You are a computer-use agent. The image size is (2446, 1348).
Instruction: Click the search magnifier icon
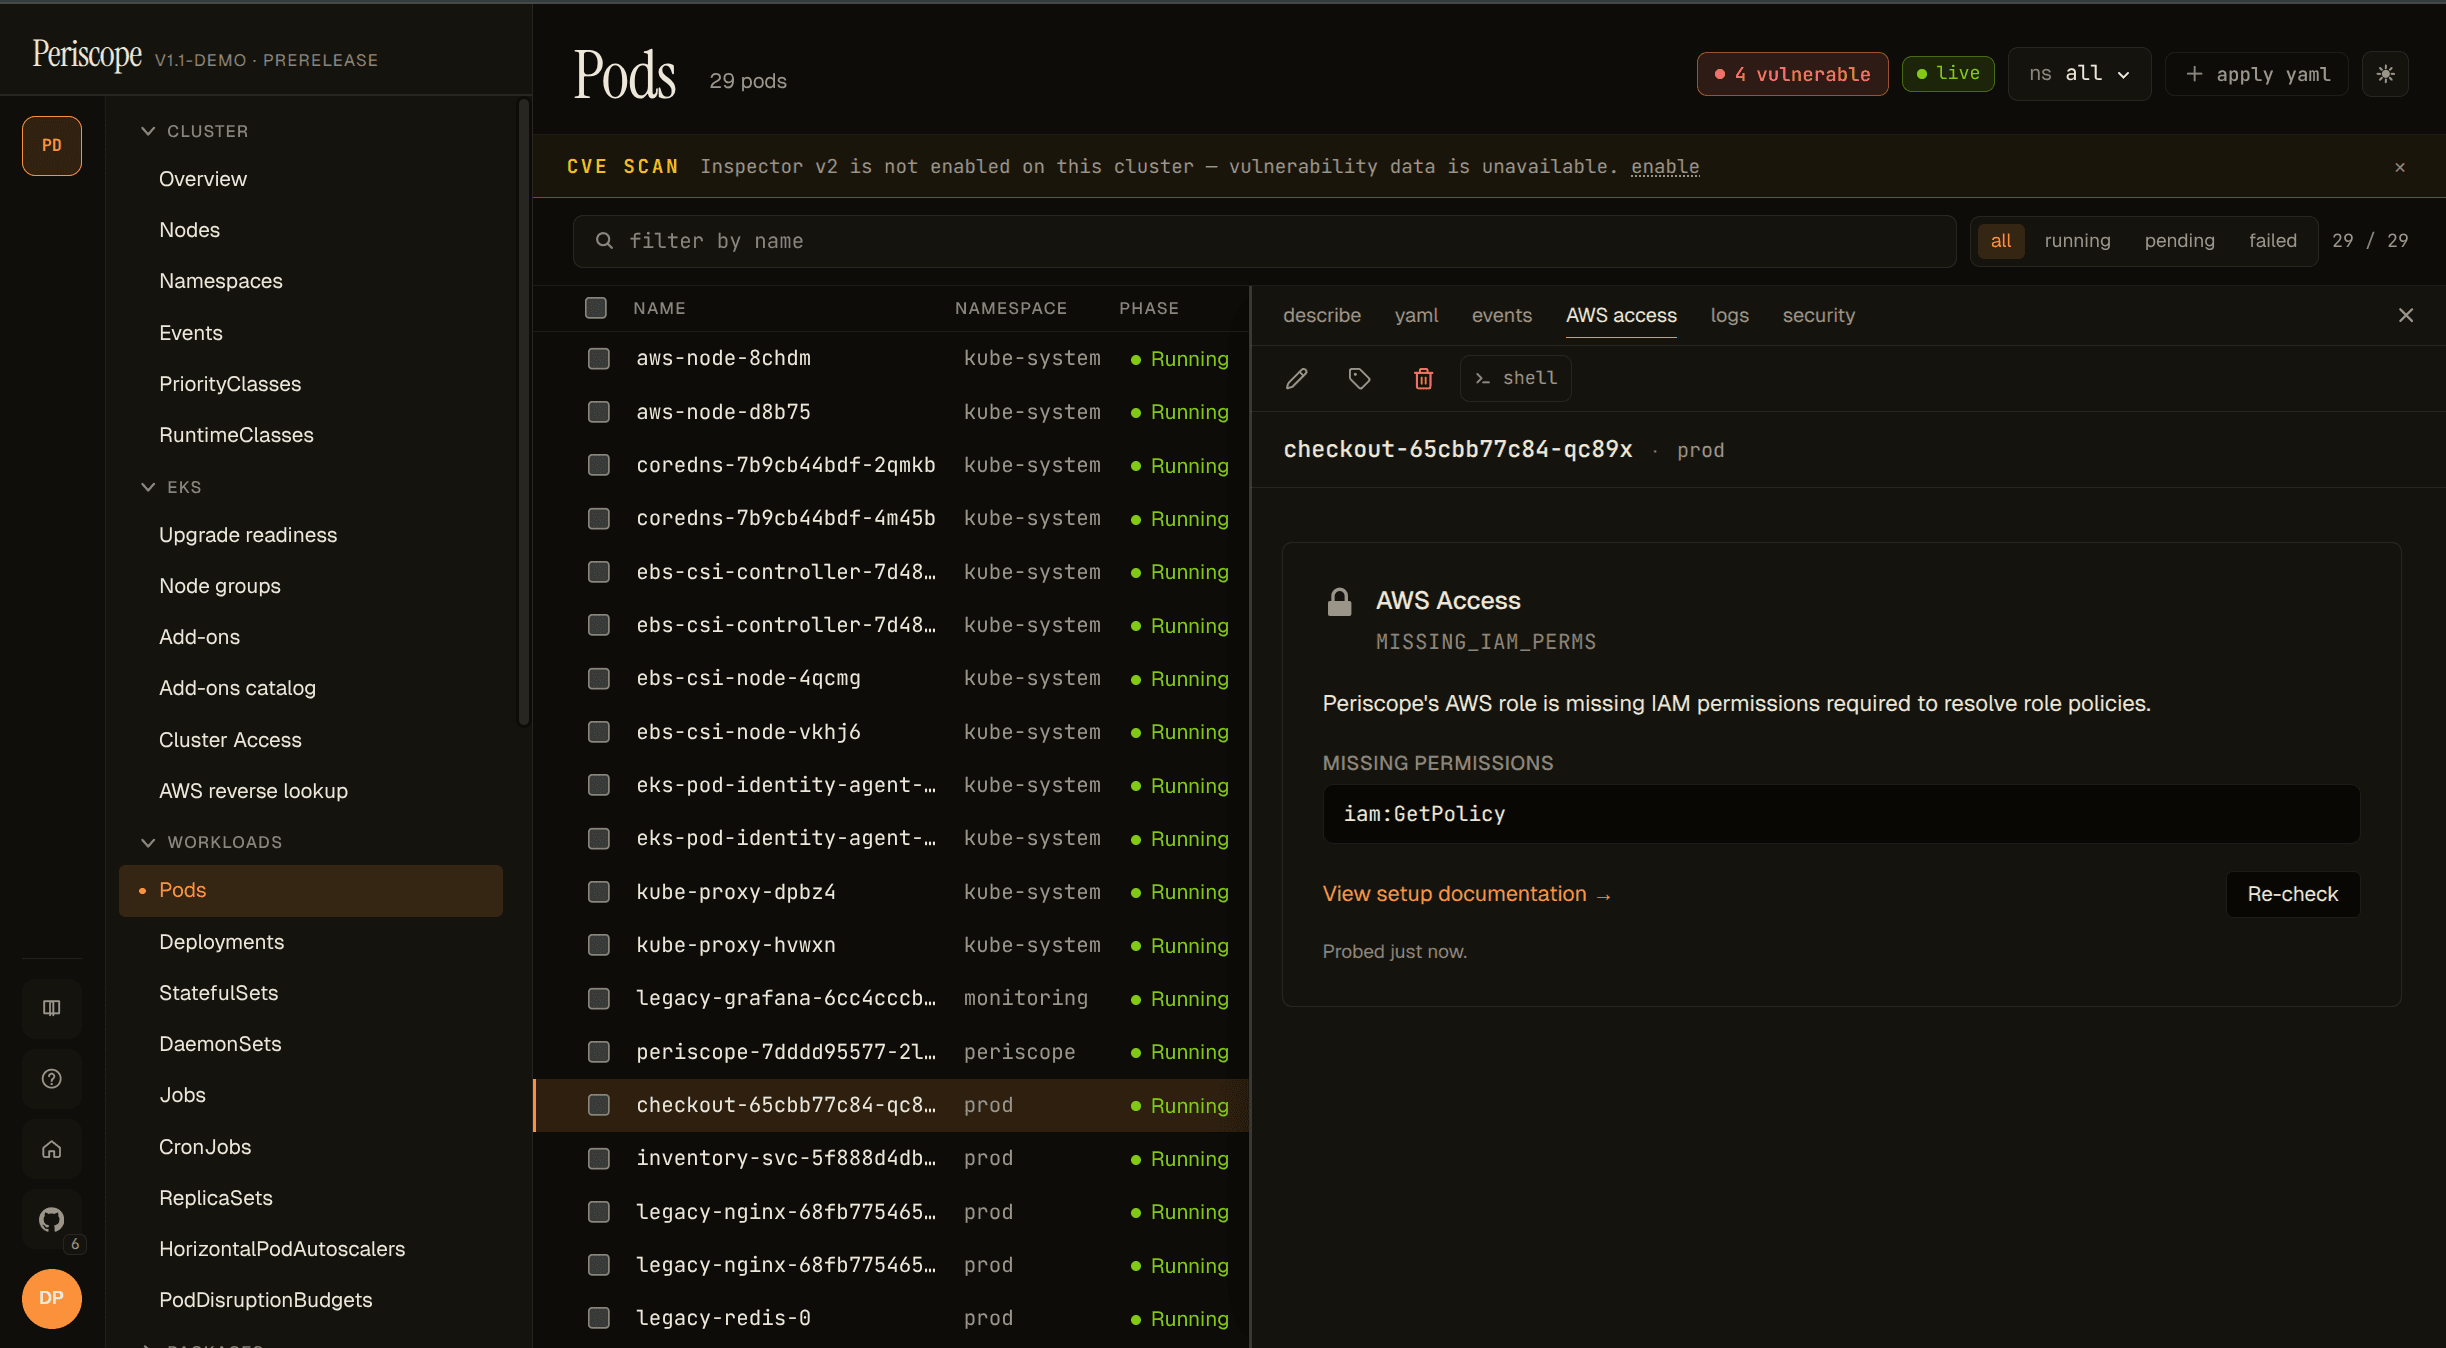point(604,241)
